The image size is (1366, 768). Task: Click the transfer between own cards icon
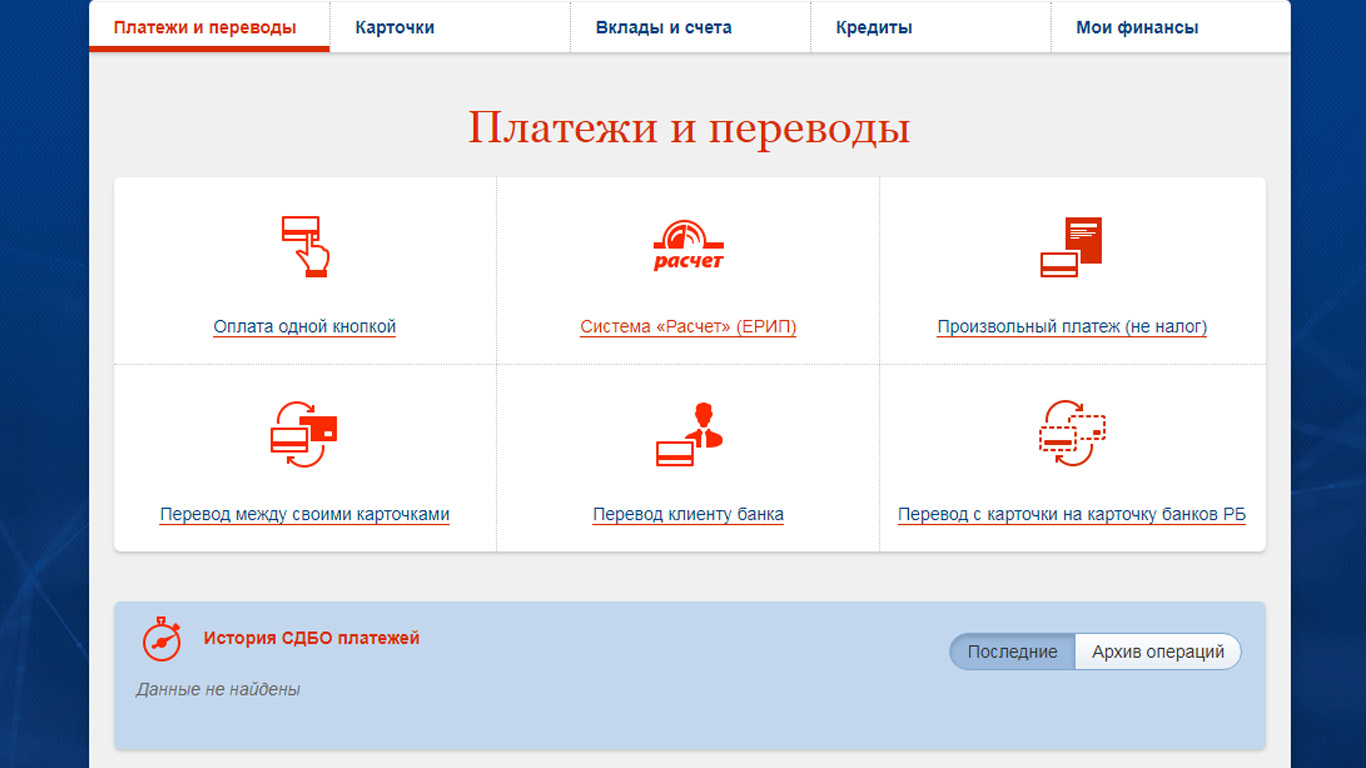[304, 434]
